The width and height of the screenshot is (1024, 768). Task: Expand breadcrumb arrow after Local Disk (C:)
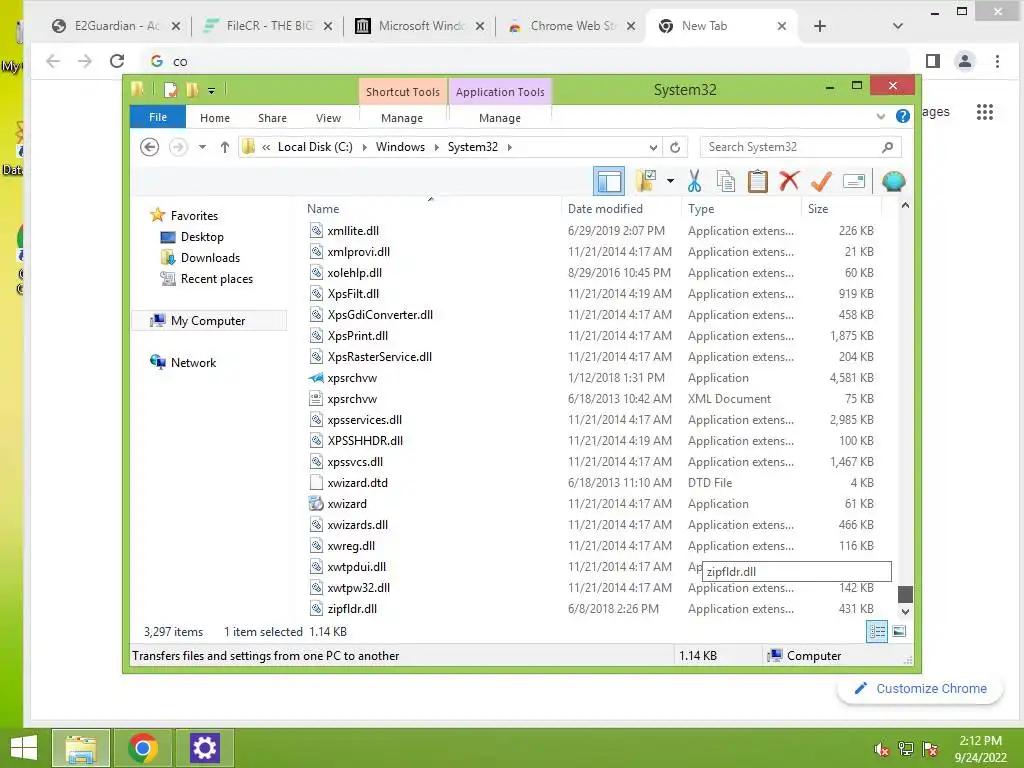[364, 147]
